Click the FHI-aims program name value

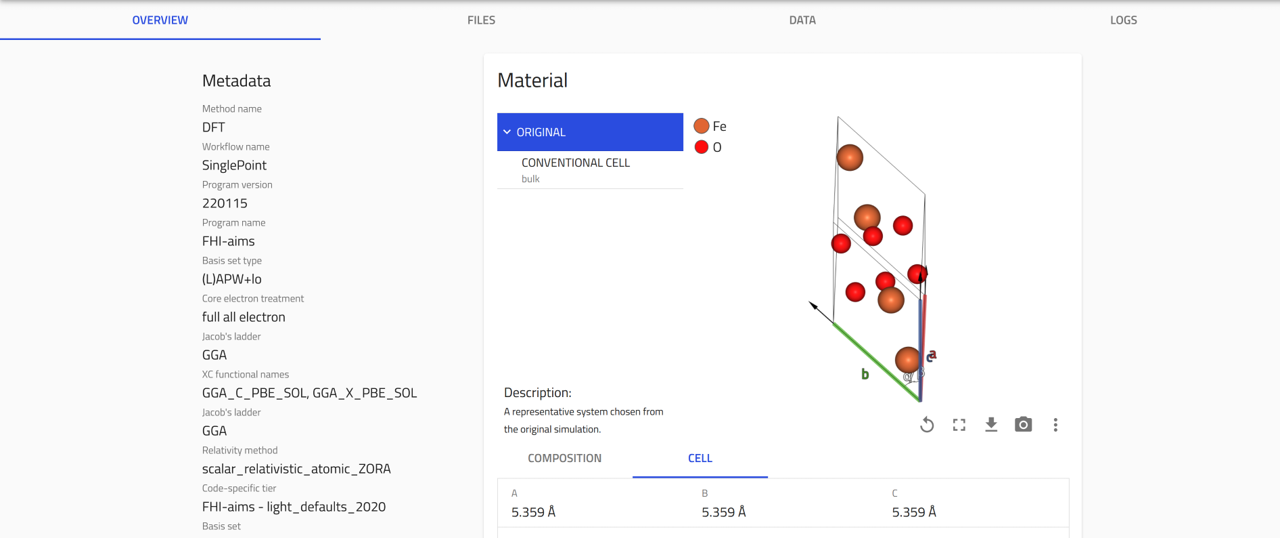(228, 241)
